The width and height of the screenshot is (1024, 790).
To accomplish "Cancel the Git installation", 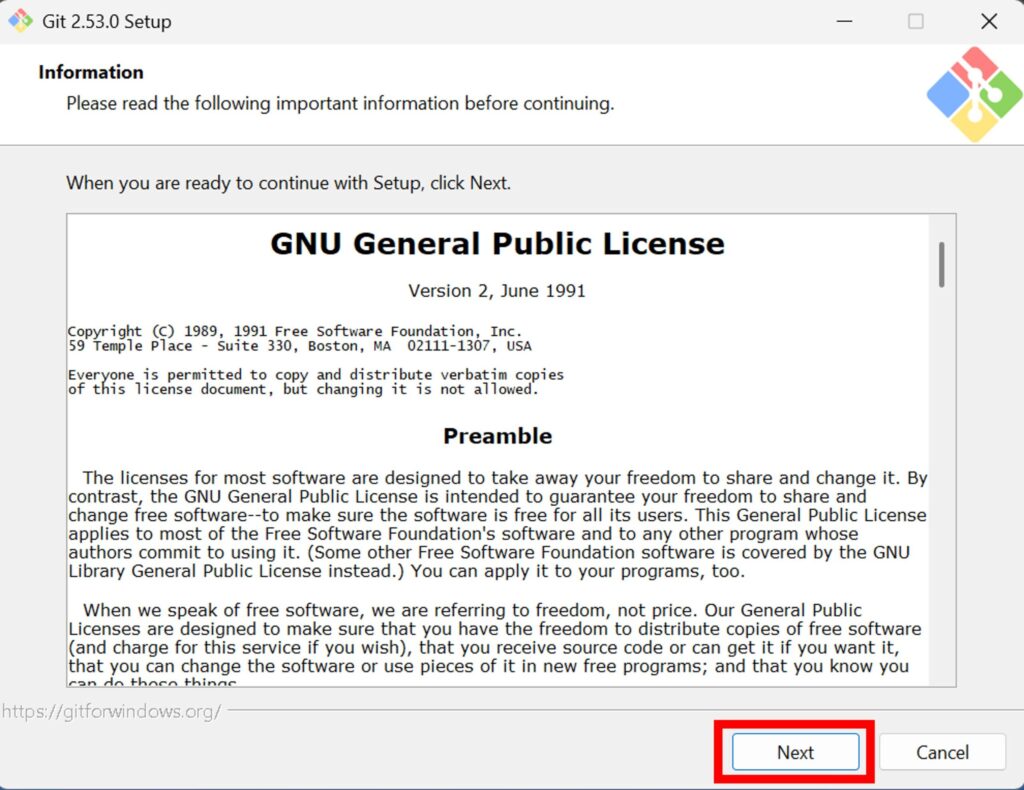I will (942, 752).
